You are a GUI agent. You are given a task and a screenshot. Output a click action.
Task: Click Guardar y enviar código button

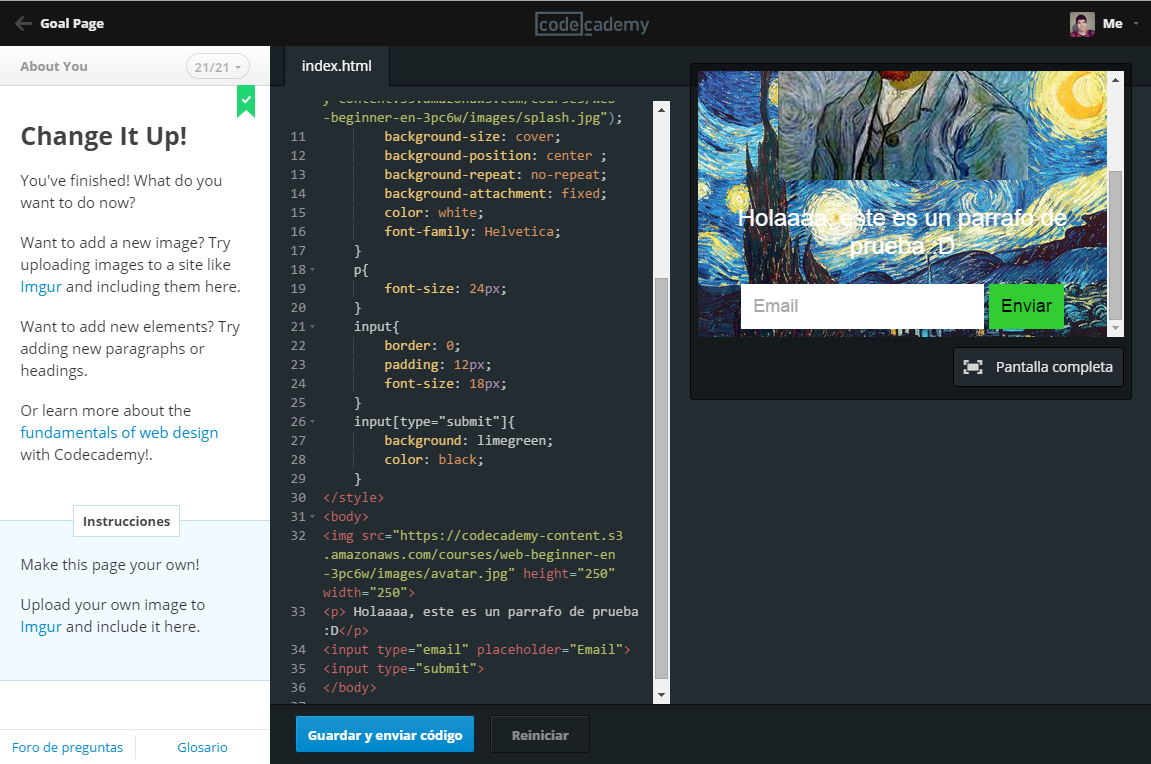[x=385, y=735]
